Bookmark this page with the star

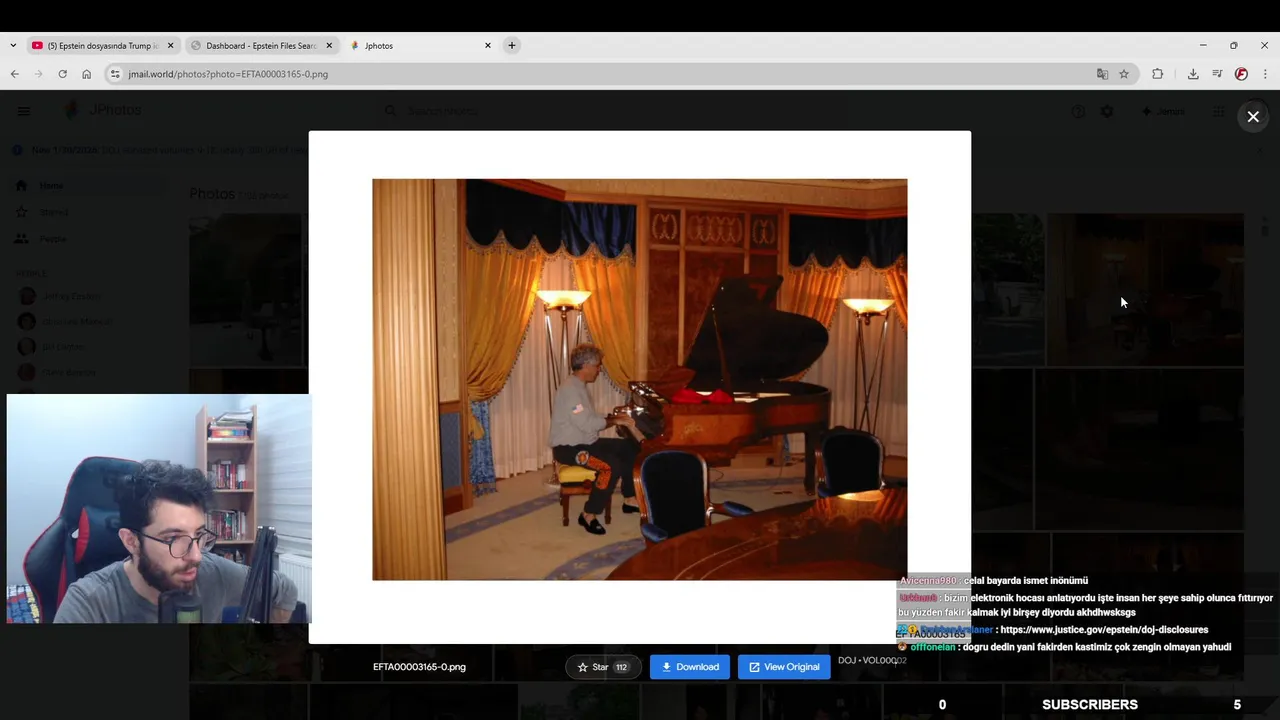(x=1124, y=74)
